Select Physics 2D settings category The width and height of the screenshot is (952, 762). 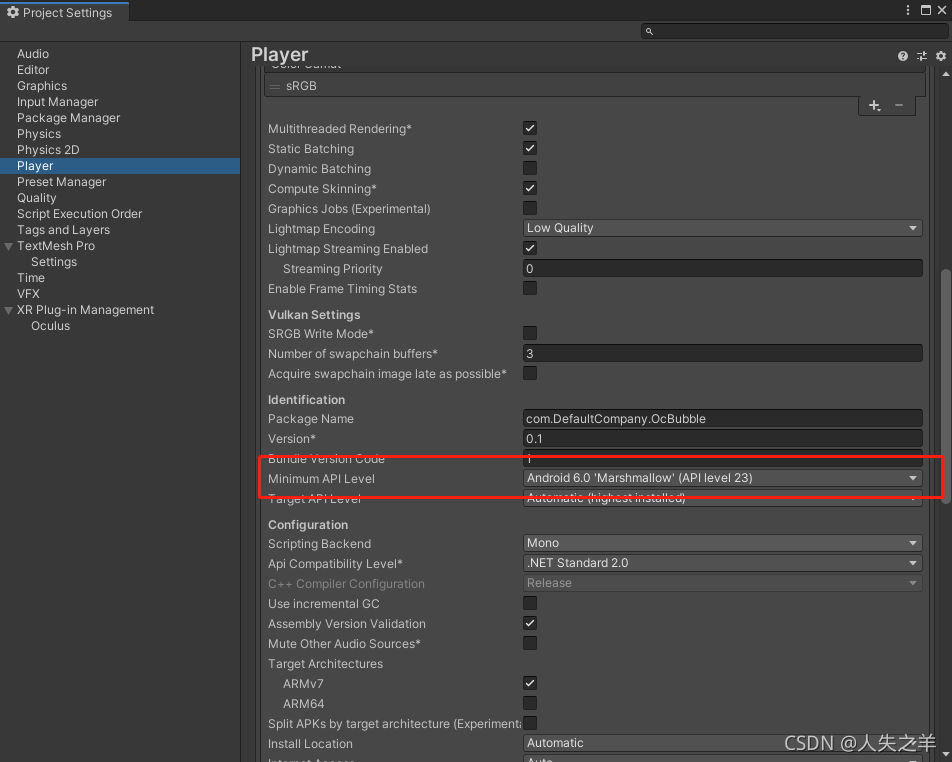pyautogui.click(x=48, y=150)
